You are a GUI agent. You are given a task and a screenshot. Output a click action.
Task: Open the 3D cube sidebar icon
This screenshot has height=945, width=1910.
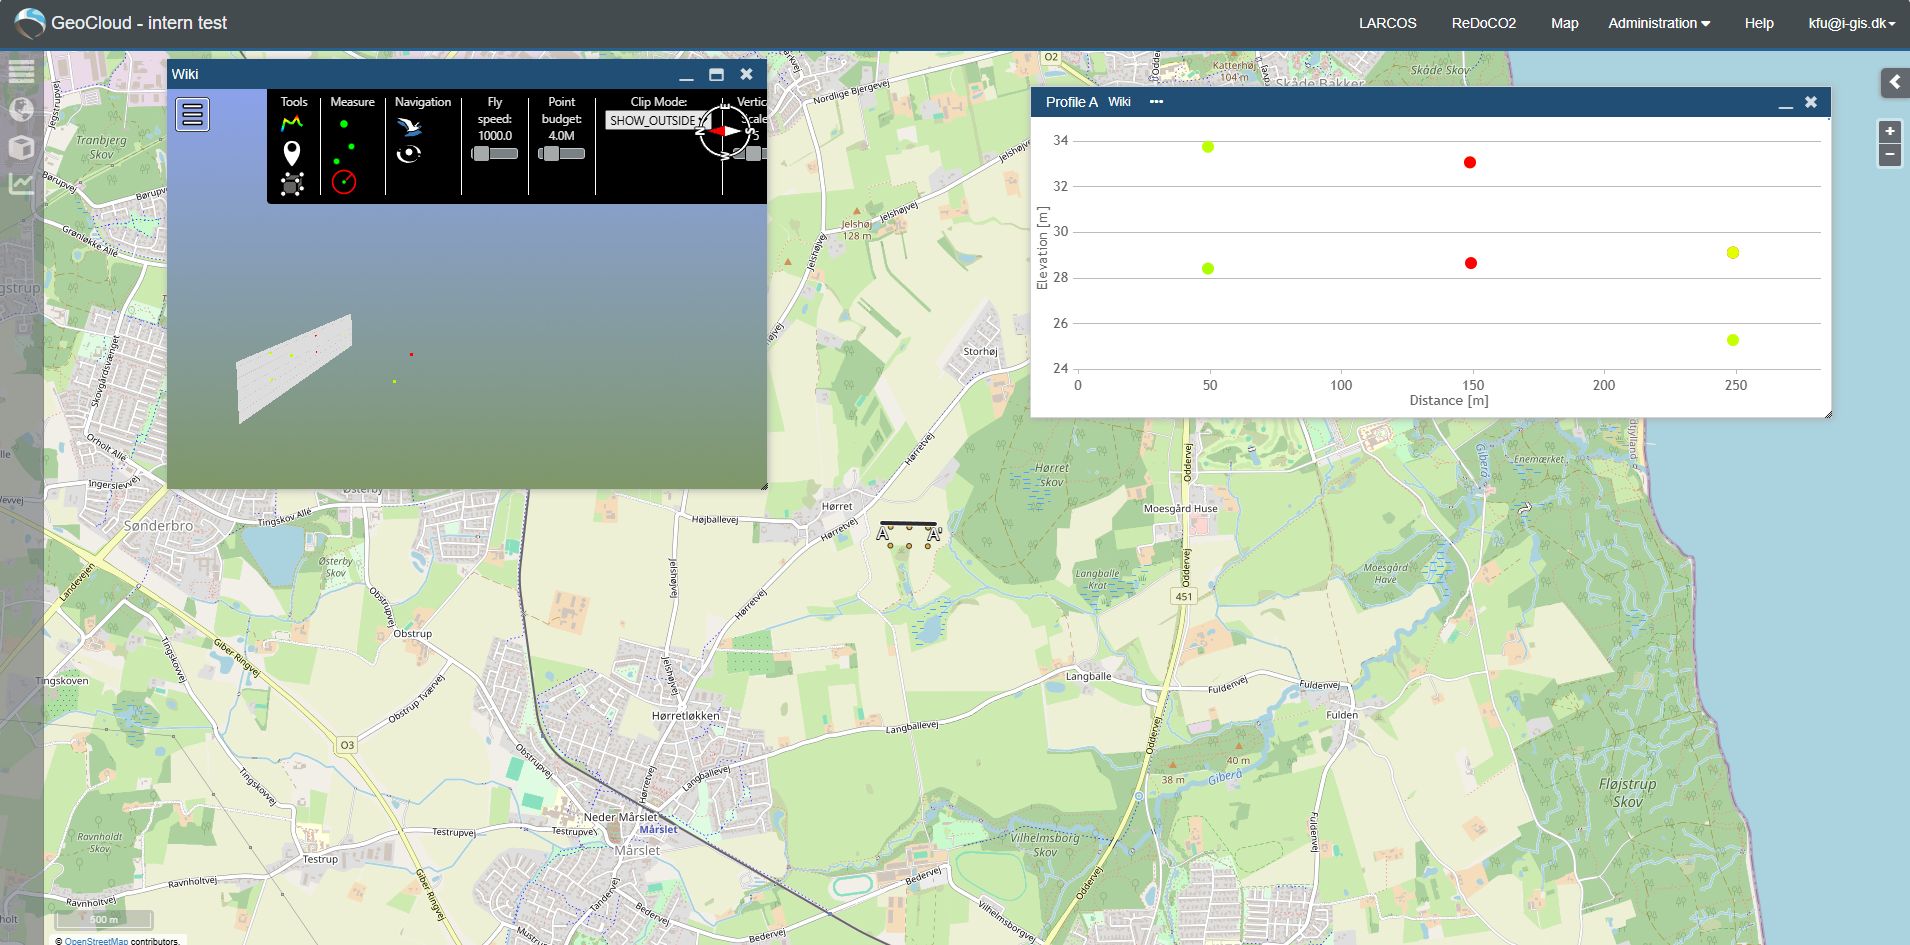(21, 147)
